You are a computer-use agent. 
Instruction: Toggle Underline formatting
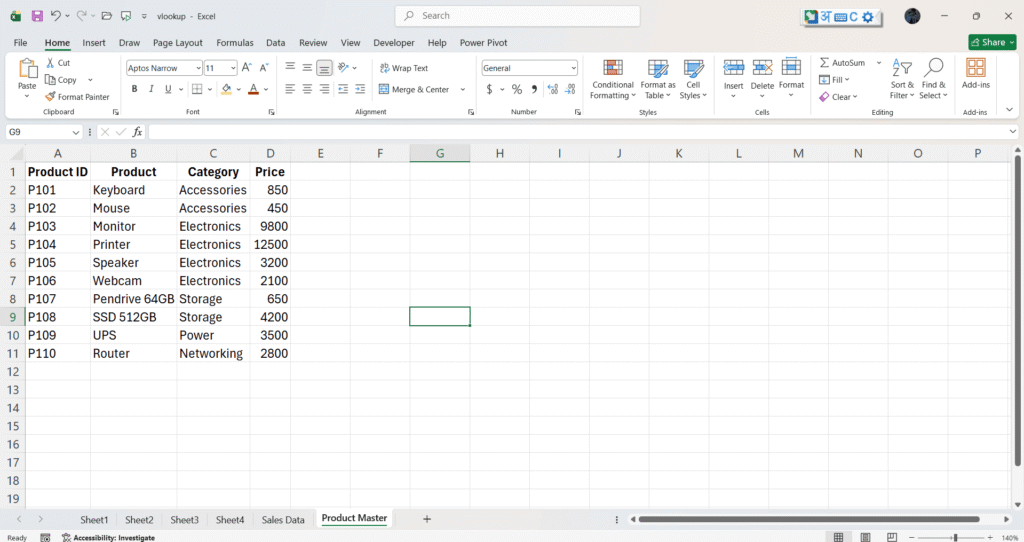point(168,89)
